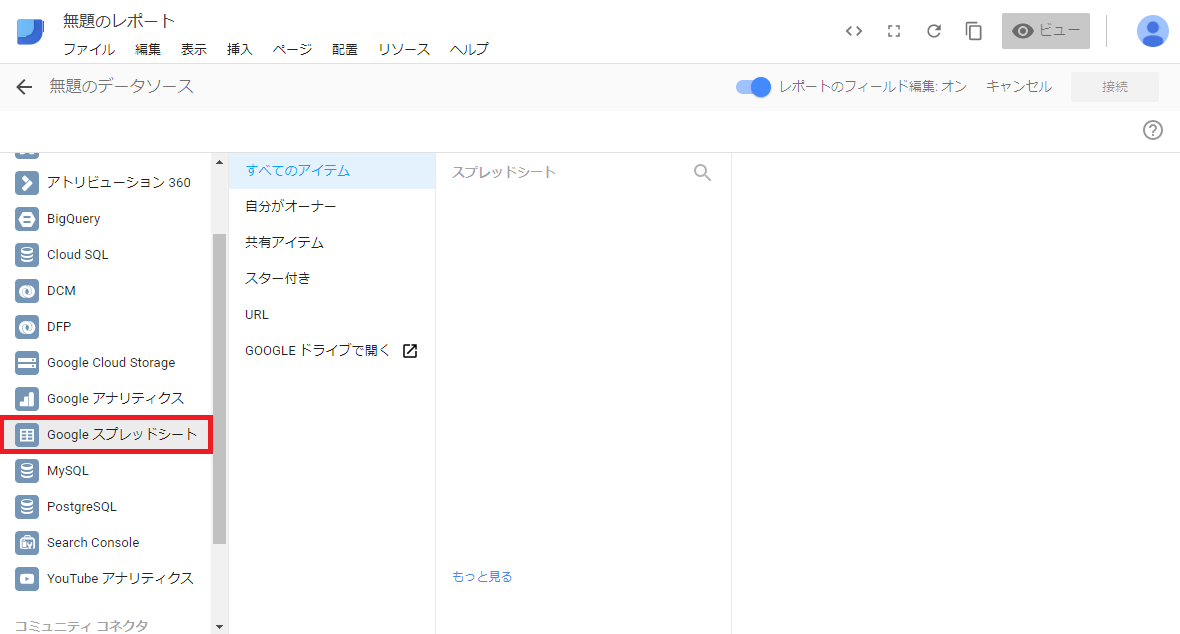Click the GOOGLE ドライブで開く text link
Viewport: 1180px width, 634px height.
(318, 351)
